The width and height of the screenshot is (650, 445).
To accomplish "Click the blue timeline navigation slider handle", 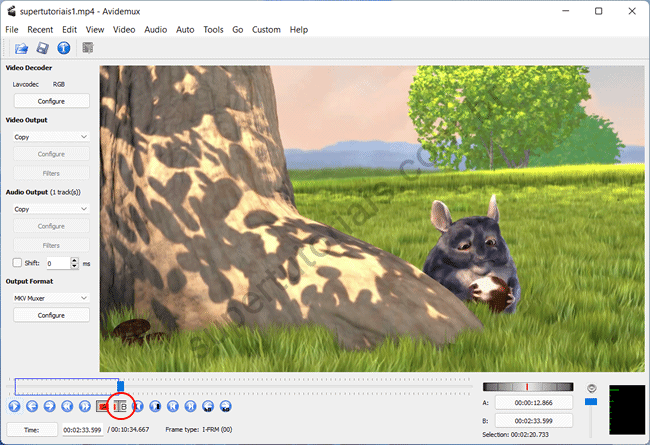I will [x=120, y=385].
